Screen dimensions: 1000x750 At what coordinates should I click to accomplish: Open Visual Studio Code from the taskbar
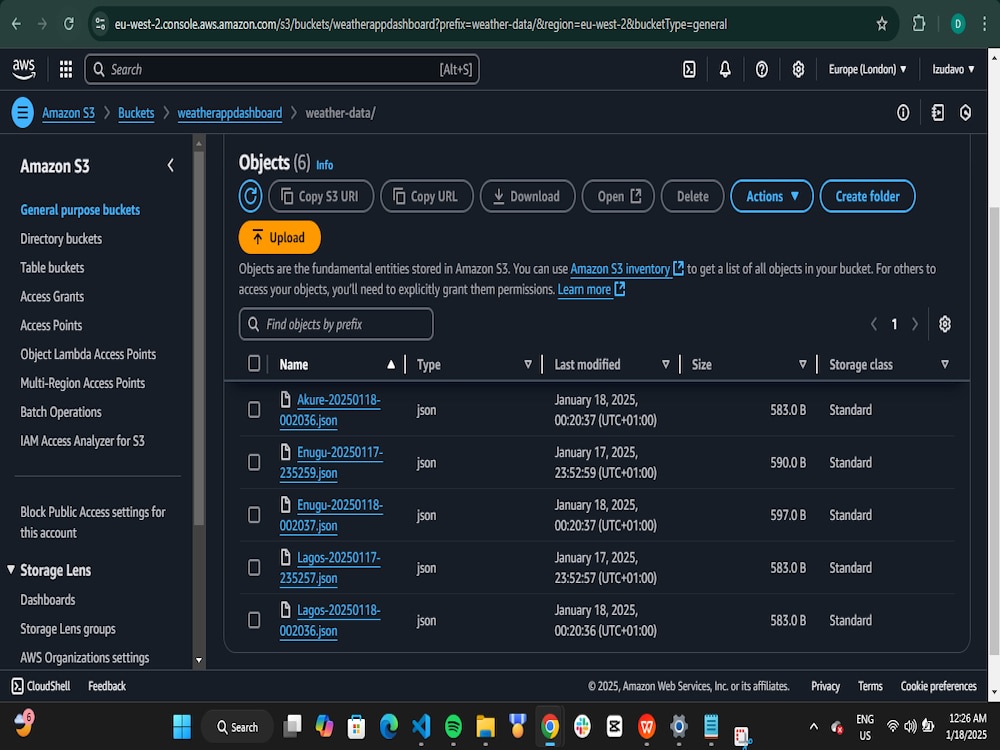tap(421, 726)
